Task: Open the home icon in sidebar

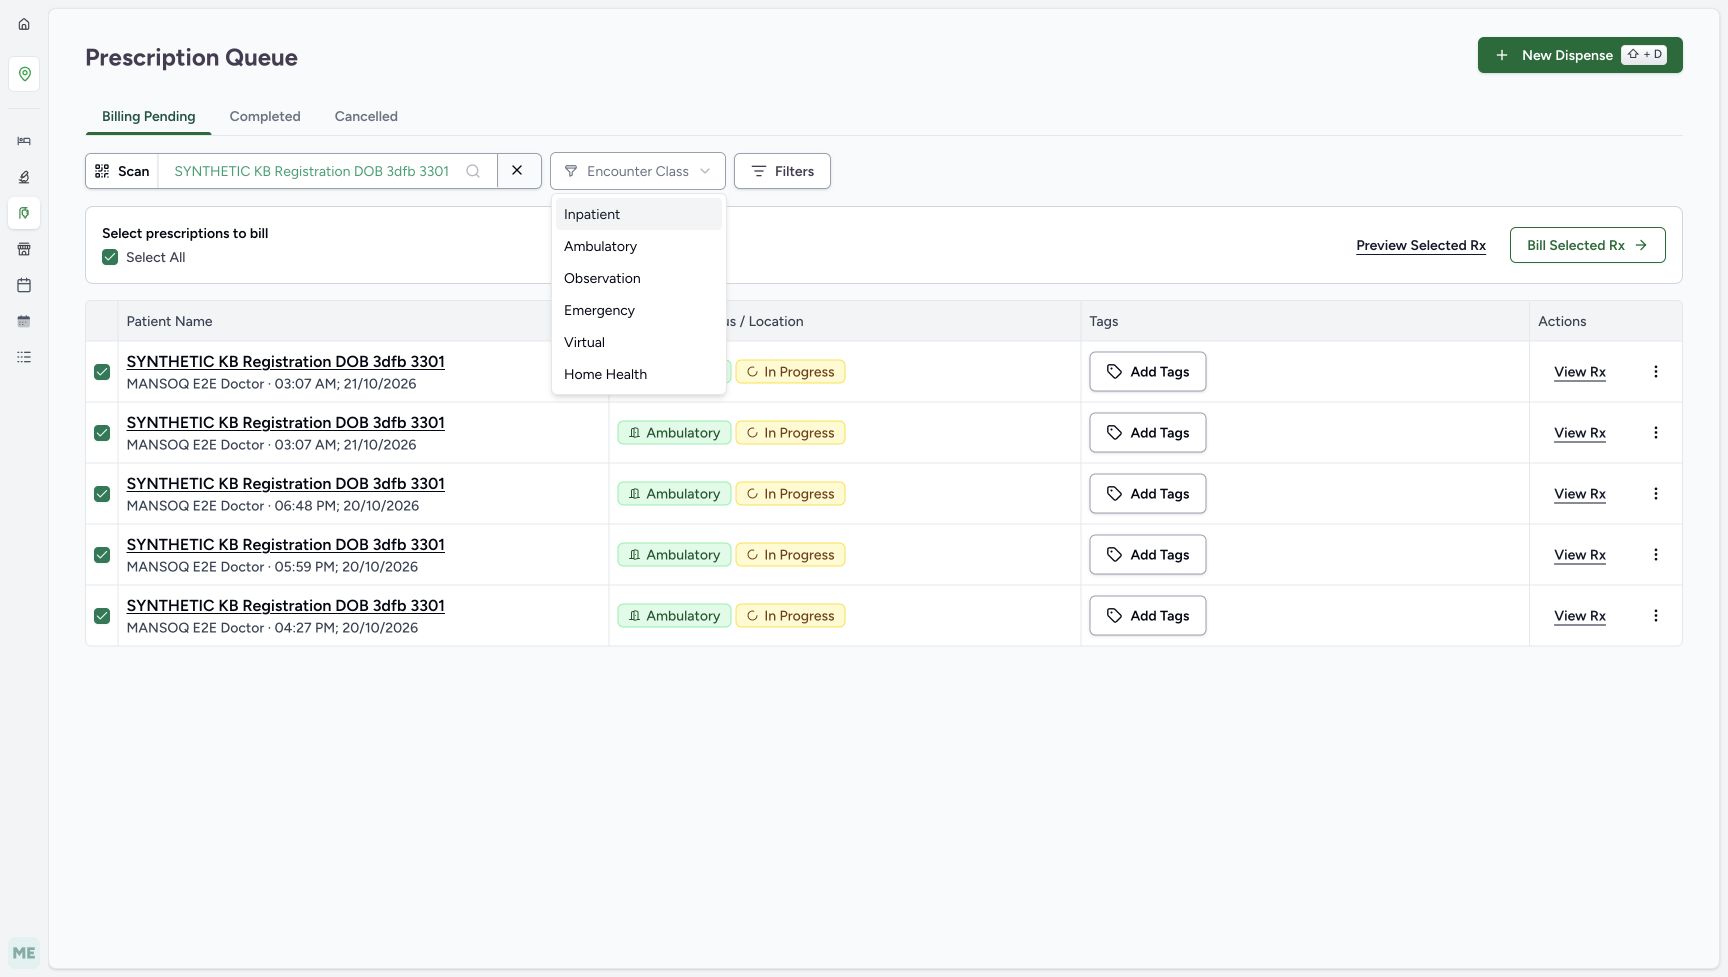Action: pos(24,24)
